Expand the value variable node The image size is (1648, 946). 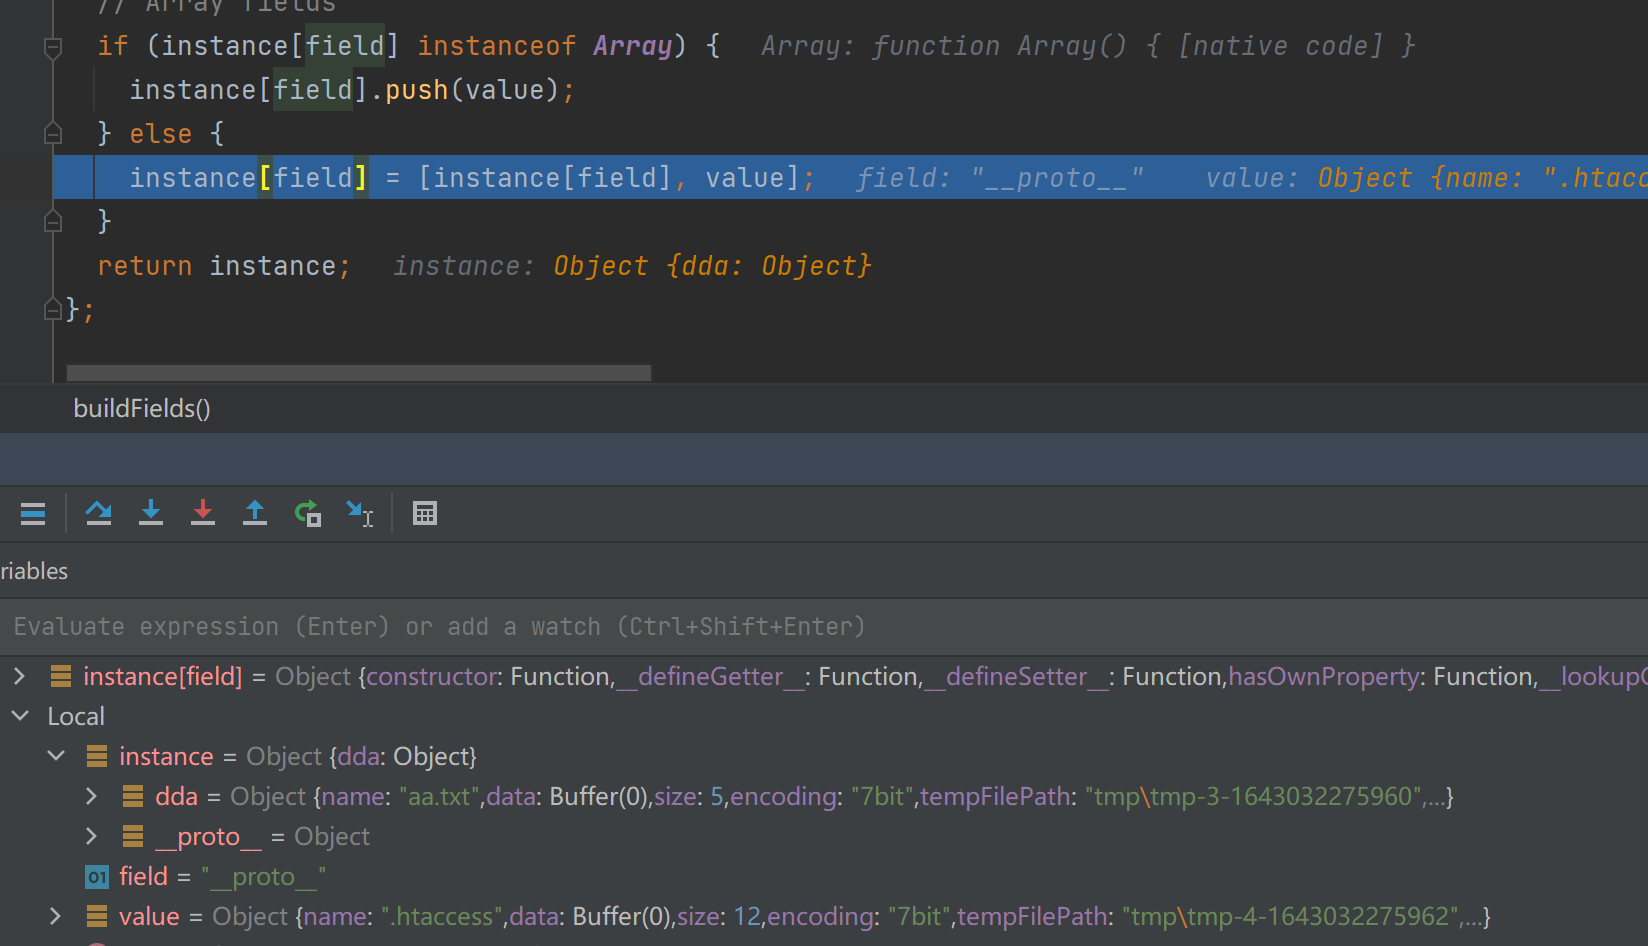click(x=55, y=916)
